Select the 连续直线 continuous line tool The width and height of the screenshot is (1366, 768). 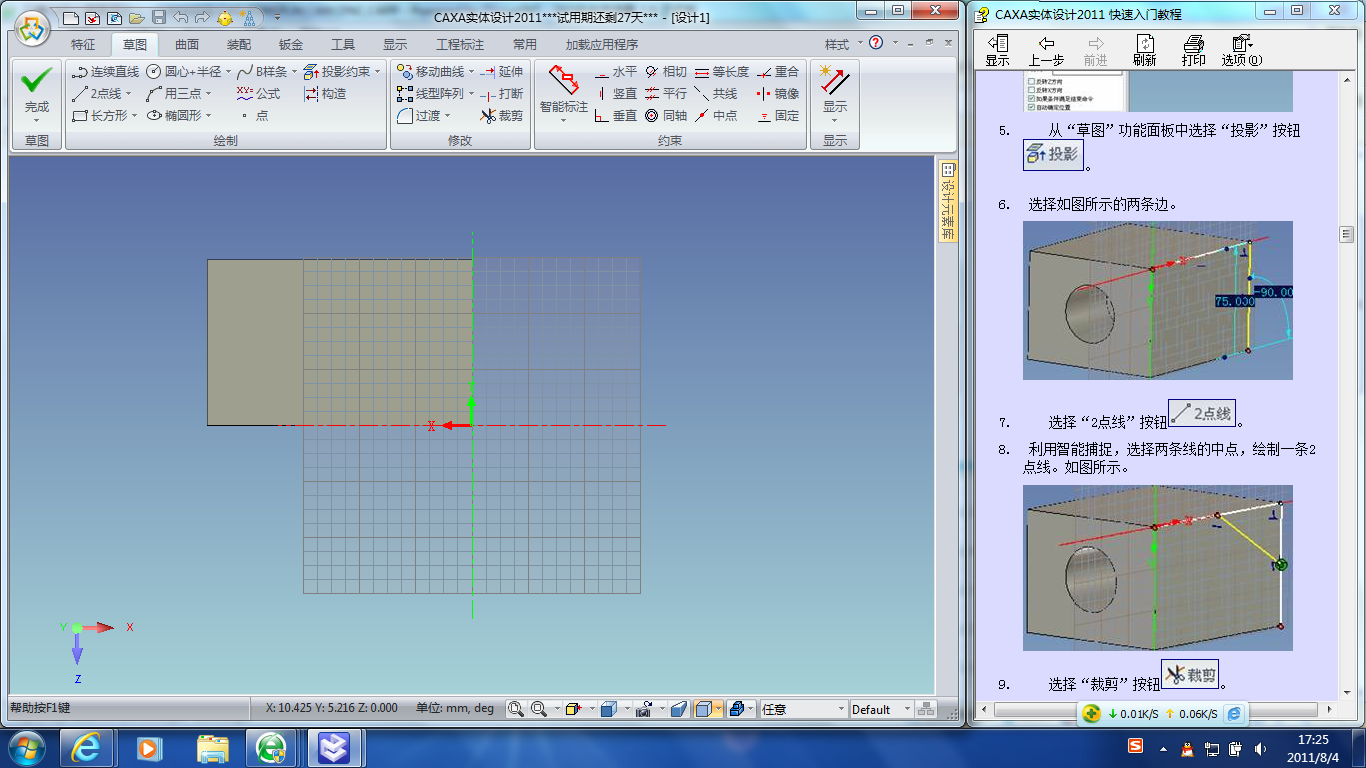[x=105, y=72]
